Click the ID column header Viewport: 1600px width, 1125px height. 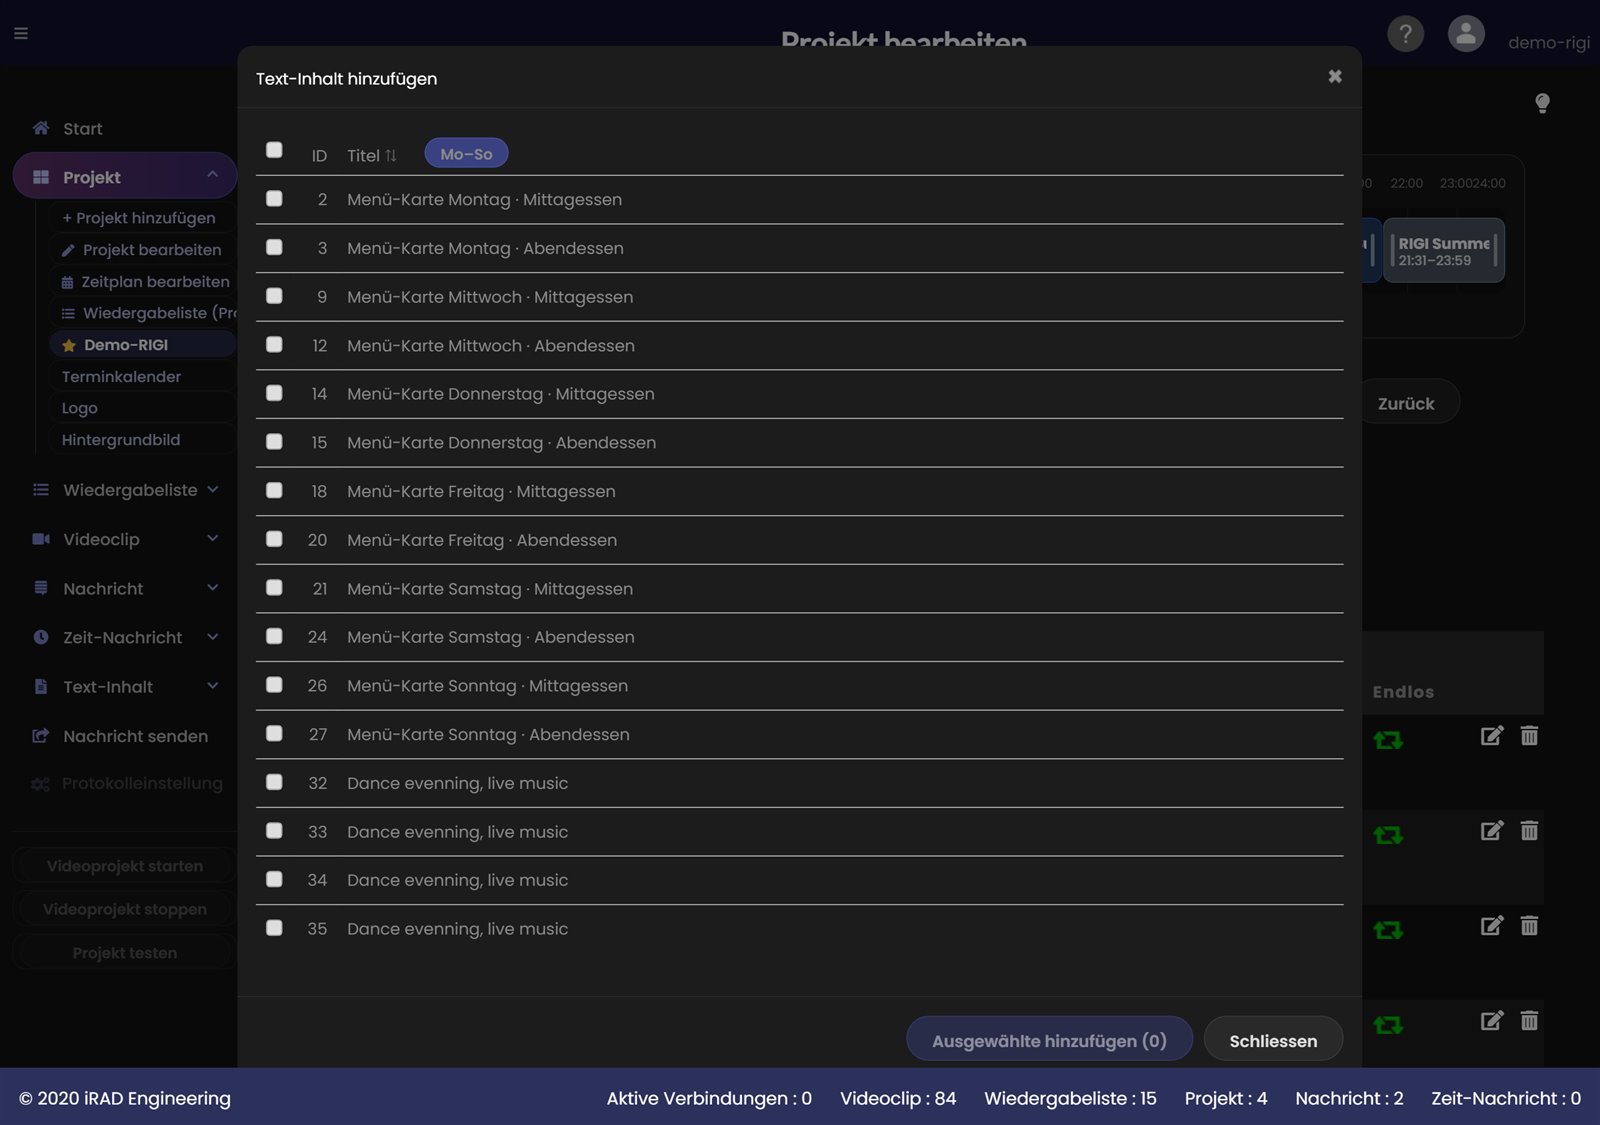[319, 156]
